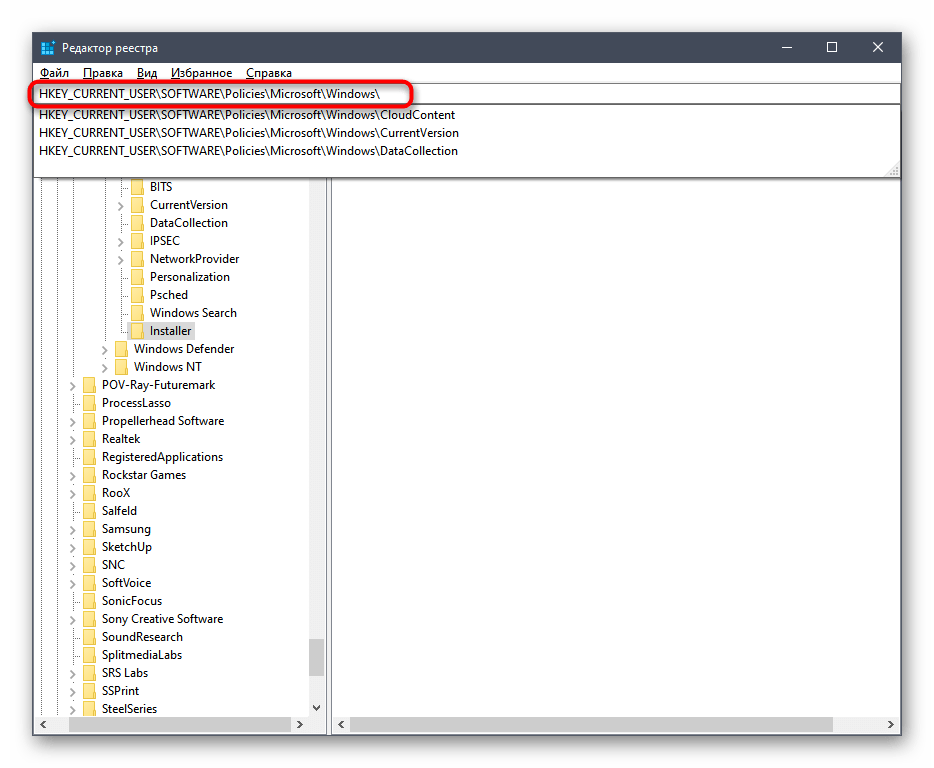934x768 pixels.
Task: Open the Справка menu
Action: (x=268, y=73)
